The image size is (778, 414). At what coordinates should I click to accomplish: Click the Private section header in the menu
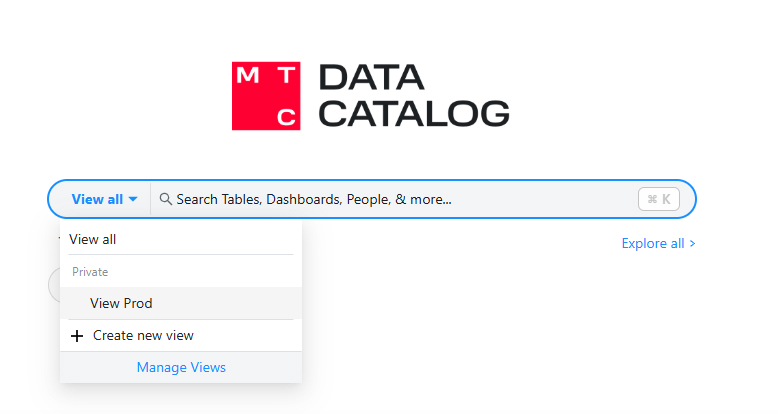click(x=90, y=271)
